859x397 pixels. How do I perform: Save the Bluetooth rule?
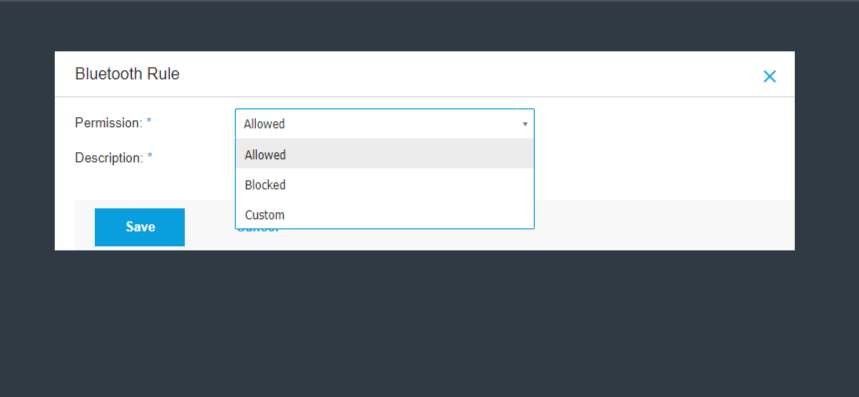click(140, 227)
